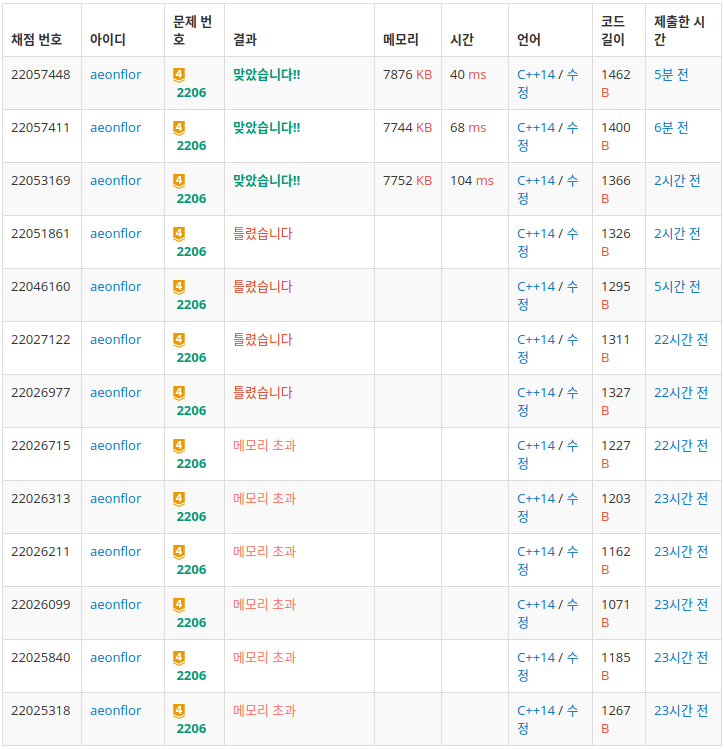
Task: Click the '채점 번호' column header
Action: 37,39
